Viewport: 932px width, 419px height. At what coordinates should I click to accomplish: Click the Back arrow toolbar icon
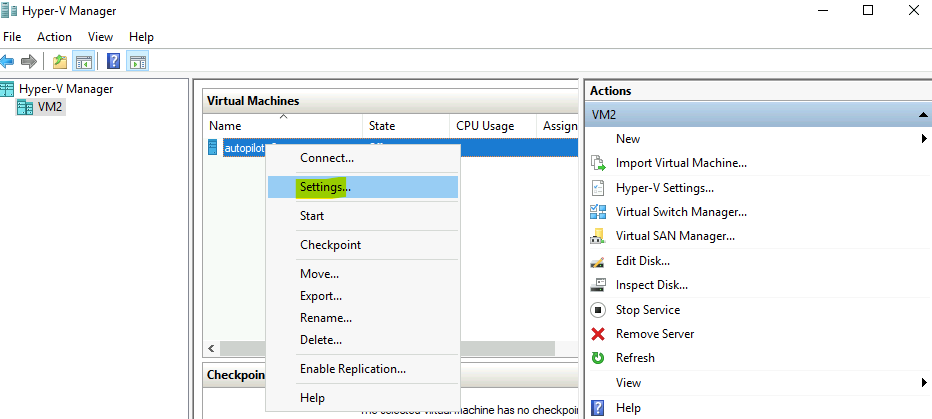[7, 61]
